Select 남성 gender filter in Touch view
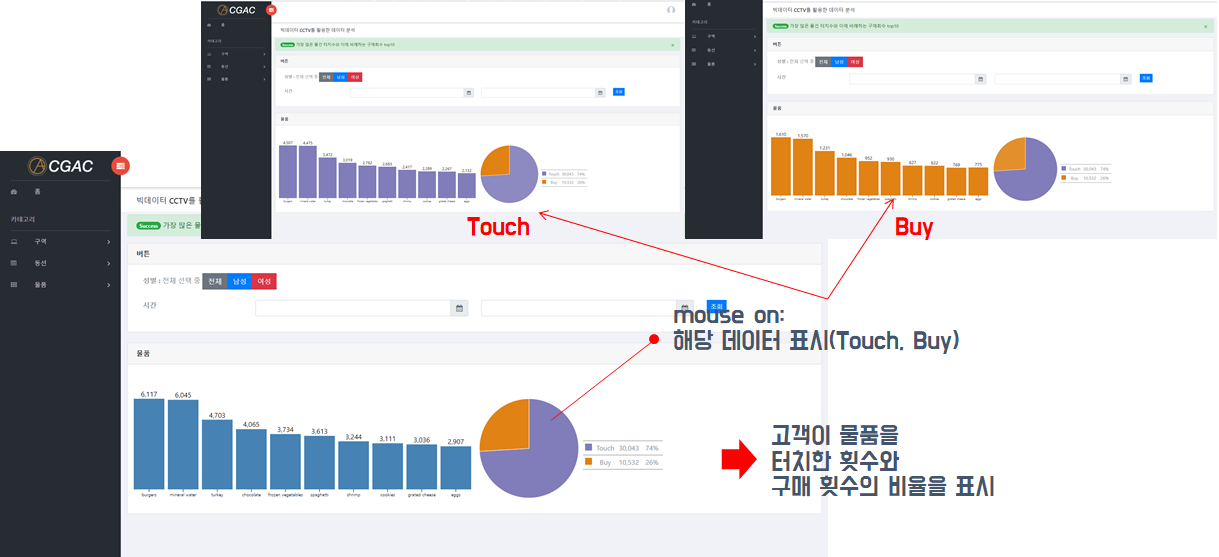 340,77
